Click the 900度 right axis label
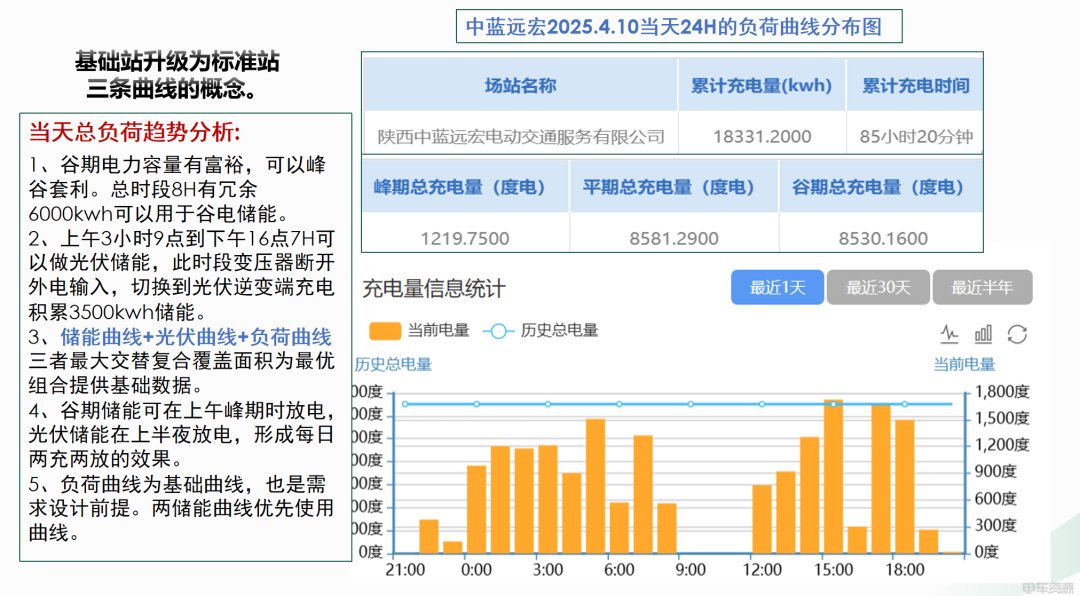Viewport: 1080px width, 596px height. pyautogui.click(x=997, y=472)
